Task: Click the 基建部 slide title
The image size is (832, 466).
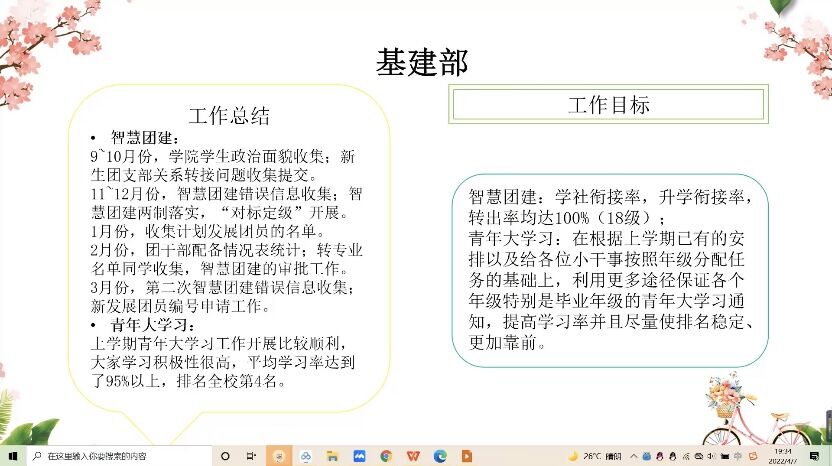Action: click(421, 62)
